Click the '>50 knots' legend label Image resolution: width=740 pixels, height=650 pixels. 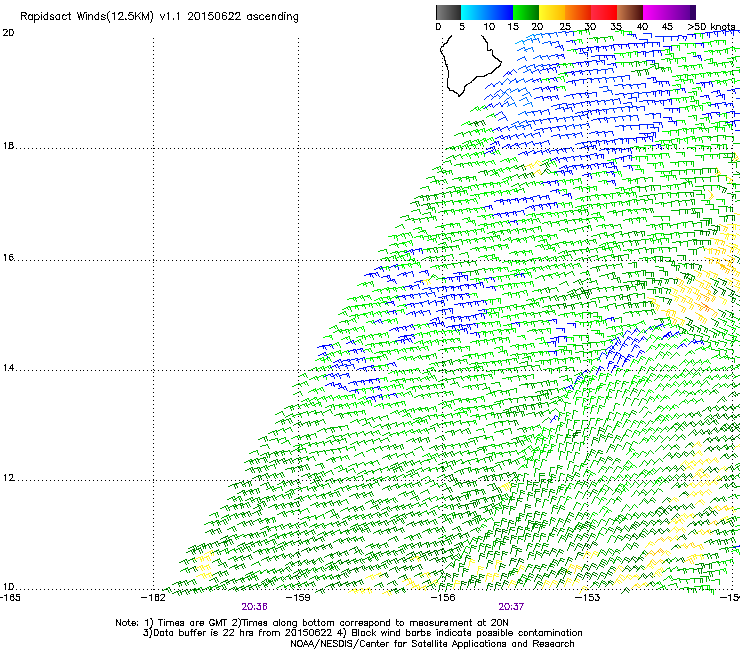pos(714,27)
